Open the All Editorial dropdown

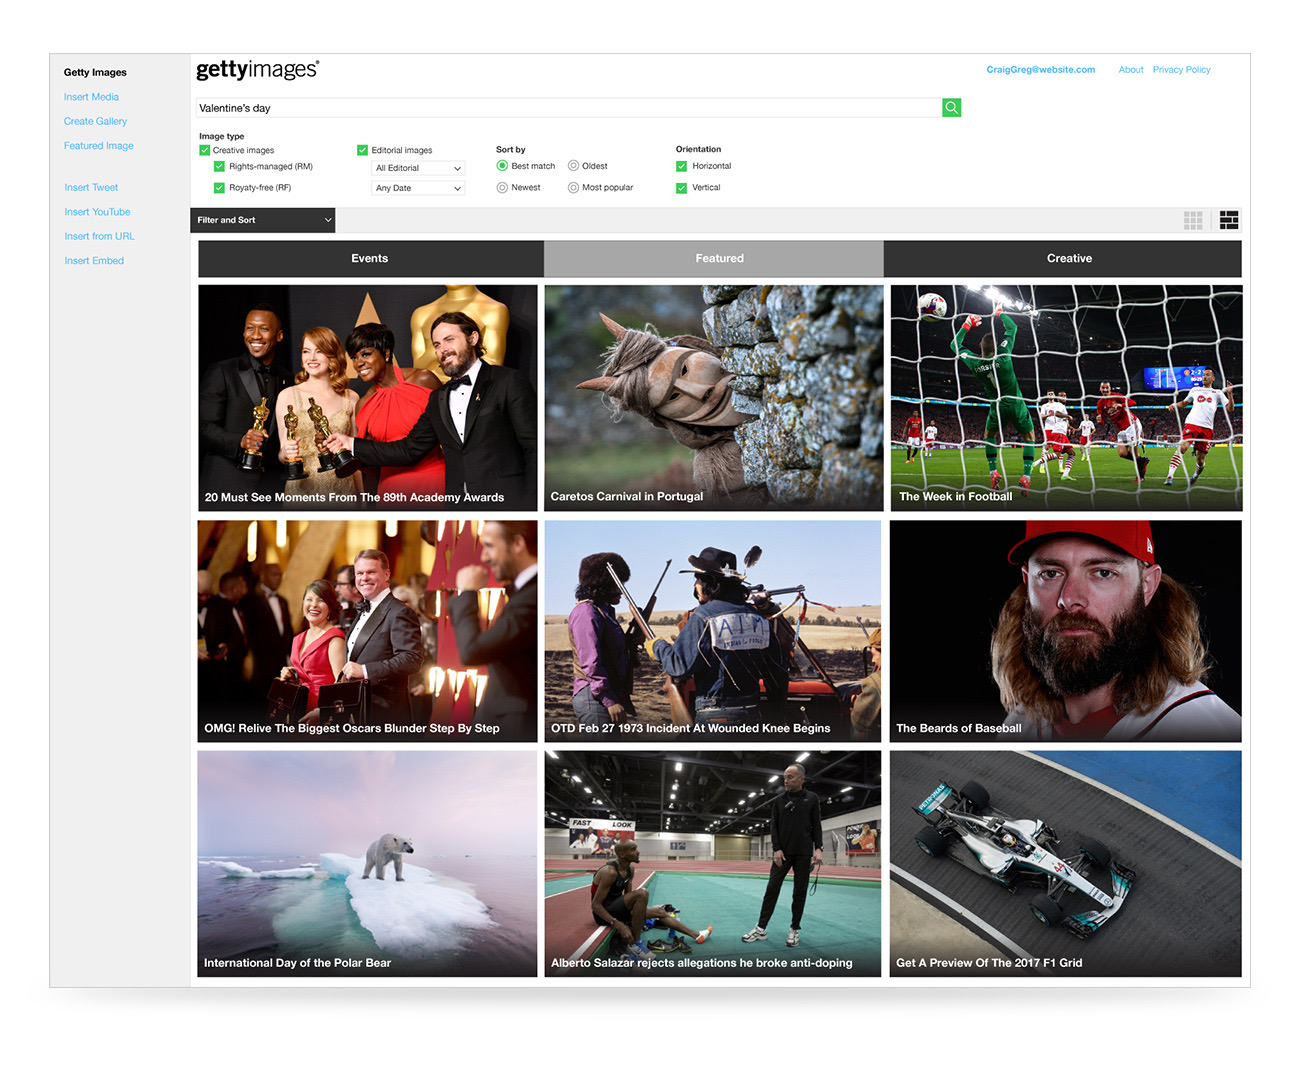coord(418,168)
